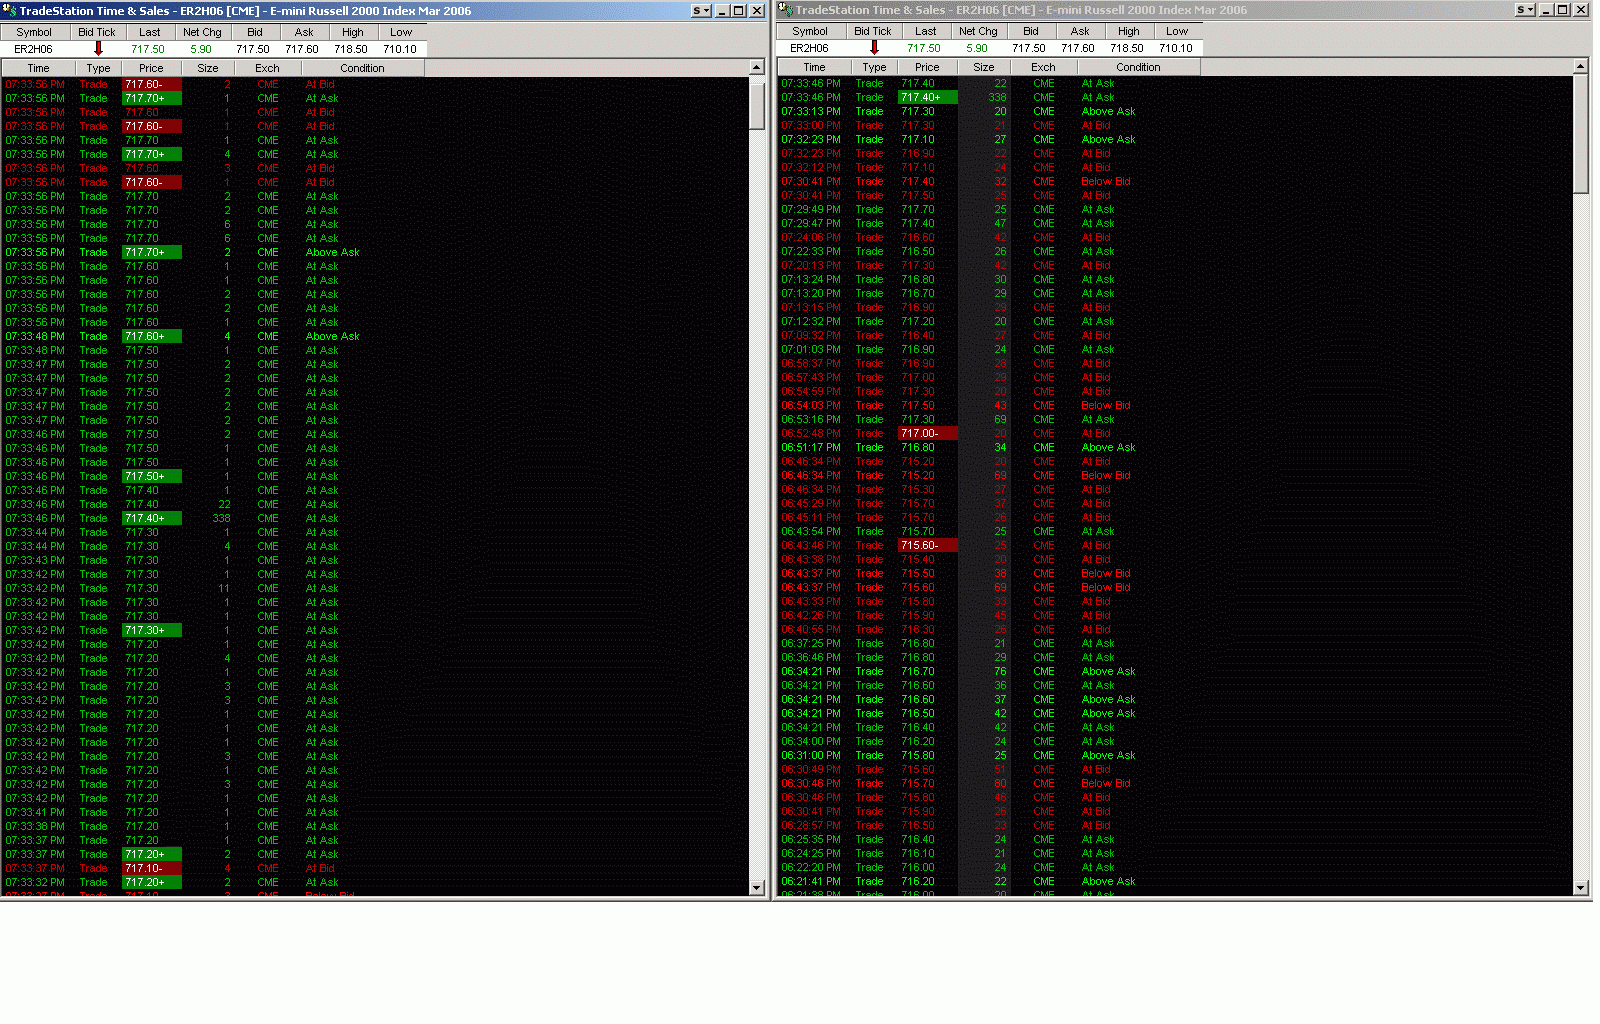Click the Type column header in the right window
The width and height of the screenshot is (1600, 1024).
[874, 67]
